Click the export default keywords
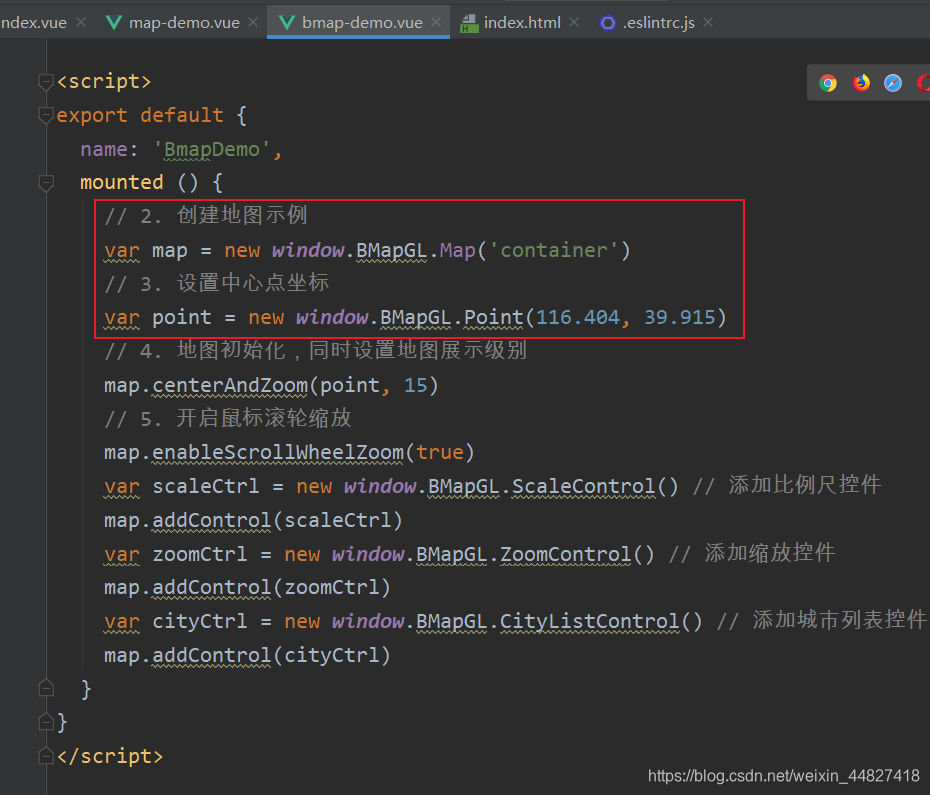Screen dimensions: 930x795 click(140, 115)
